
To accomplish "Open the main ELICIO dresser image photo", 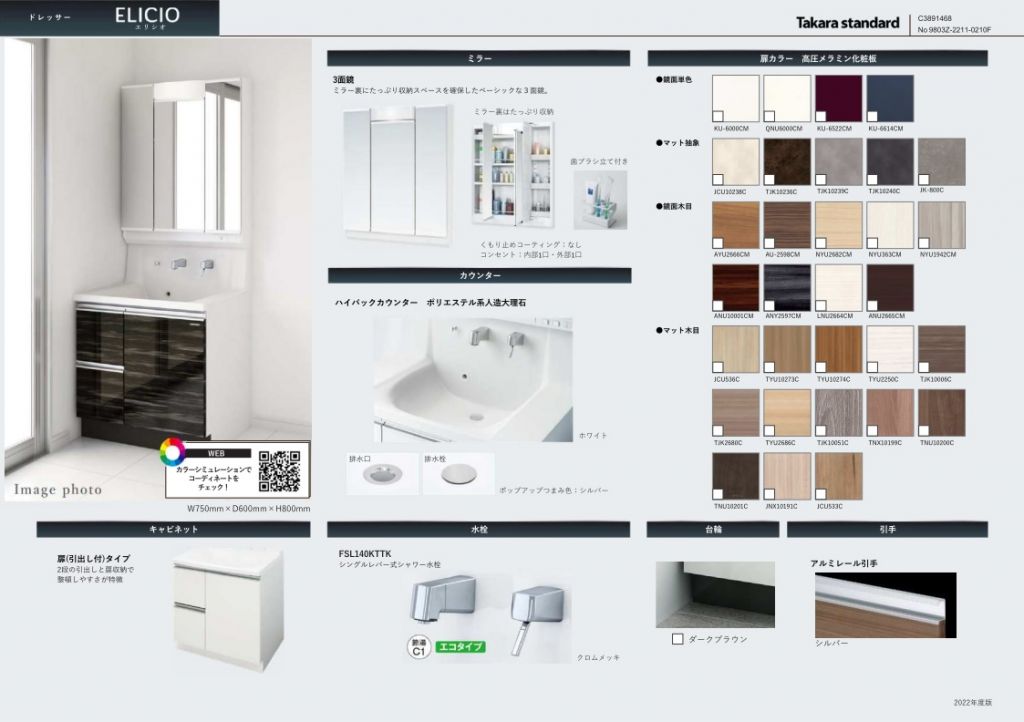I will (x=158, y=270).
